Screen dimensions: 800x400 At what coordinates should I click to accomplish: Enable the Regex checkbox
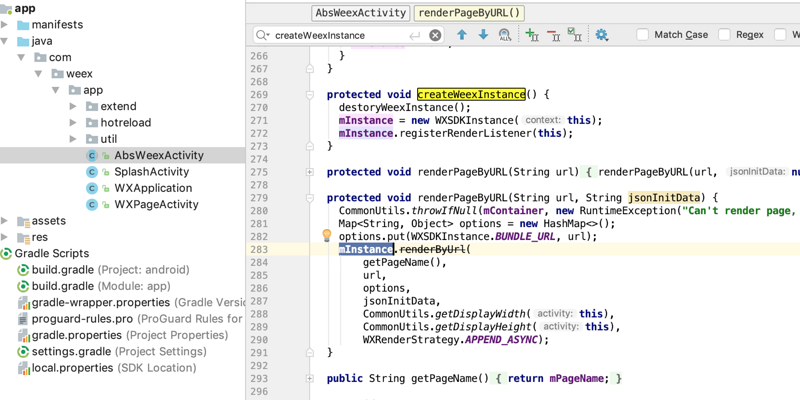(724, 35)
